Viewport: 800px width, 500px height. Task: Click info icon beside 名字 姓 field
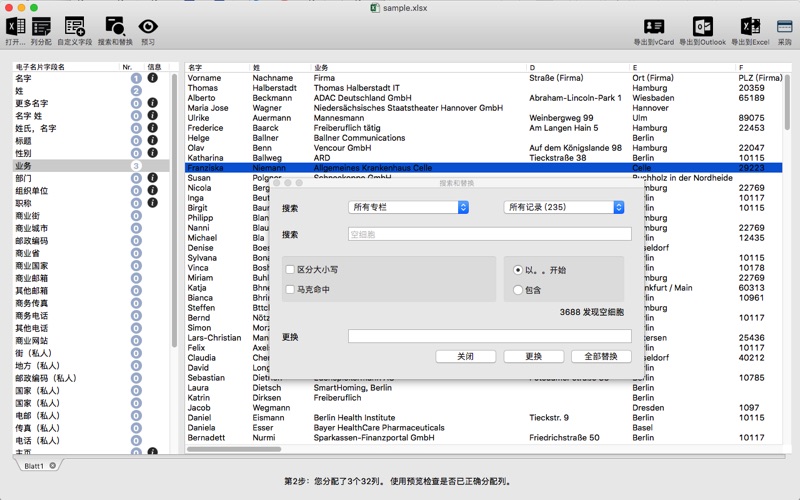click(152, 115)
